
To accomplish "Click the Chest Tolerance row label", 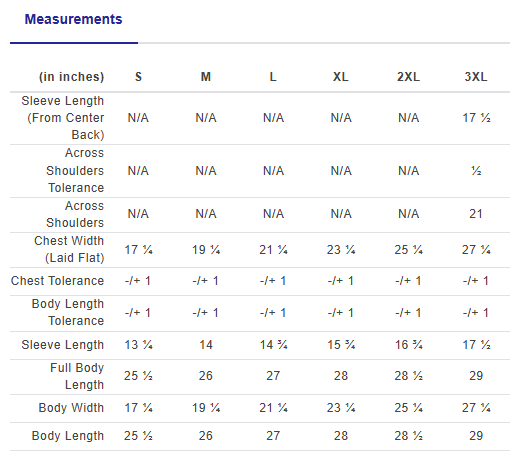I will (x=57, y=281).
